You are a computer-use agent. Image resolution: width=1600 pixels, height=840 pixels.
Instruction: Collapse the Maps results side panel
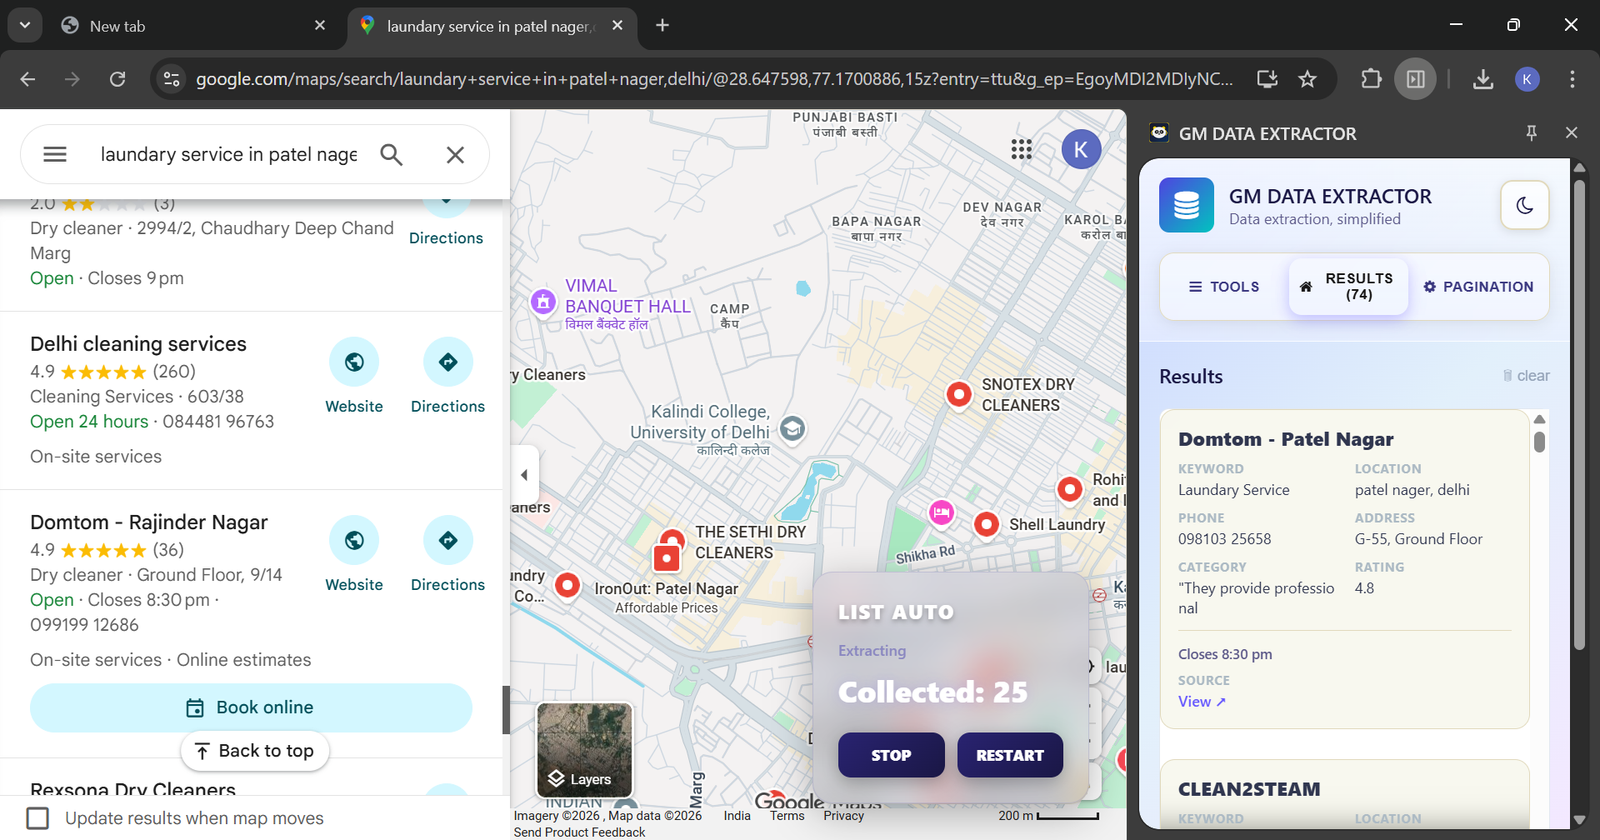524,475
